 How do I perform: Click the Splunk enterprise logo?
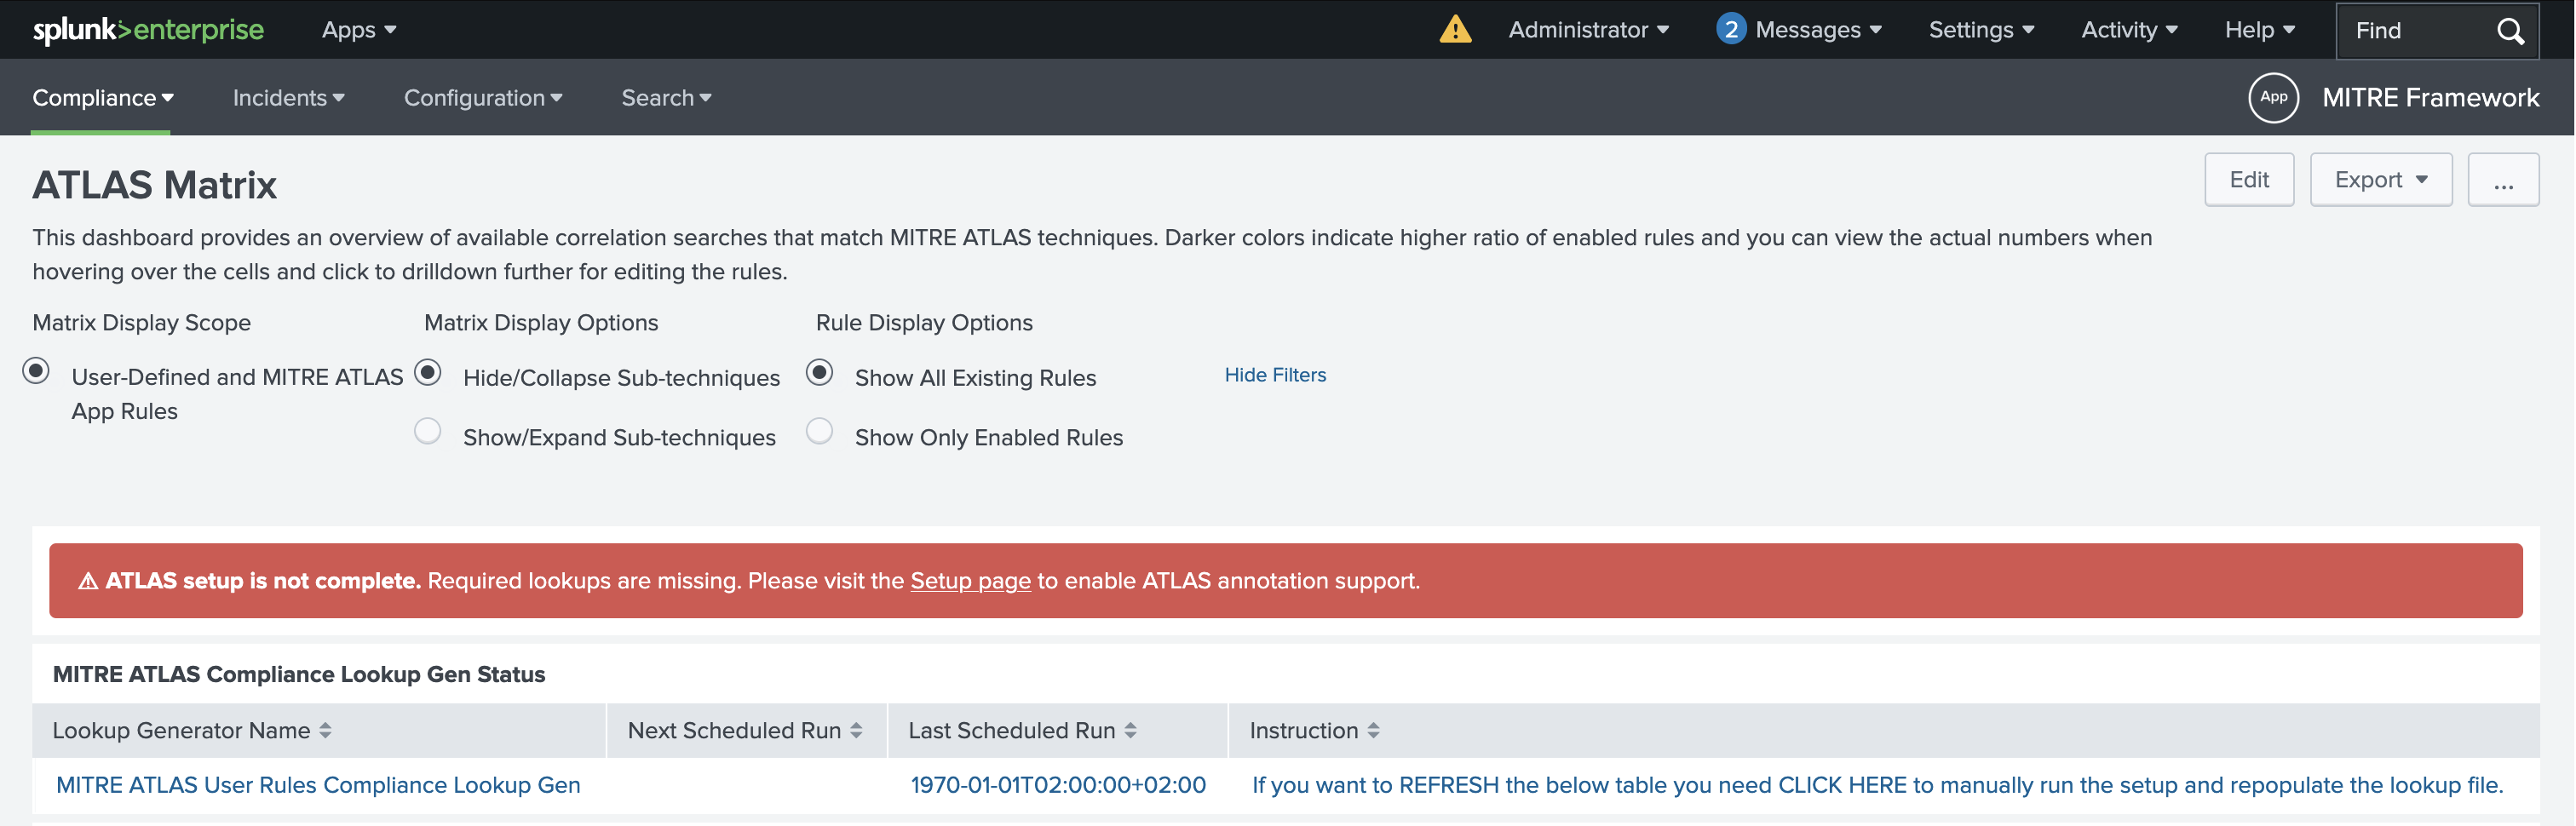[148, 30]
